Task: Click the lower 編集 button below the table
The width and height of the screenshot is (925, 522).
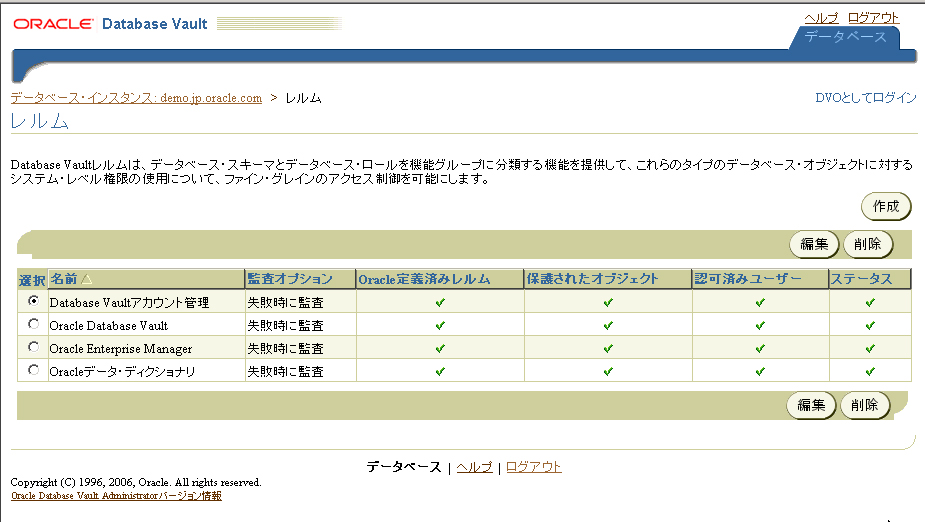Action: [x=811, y=405]
